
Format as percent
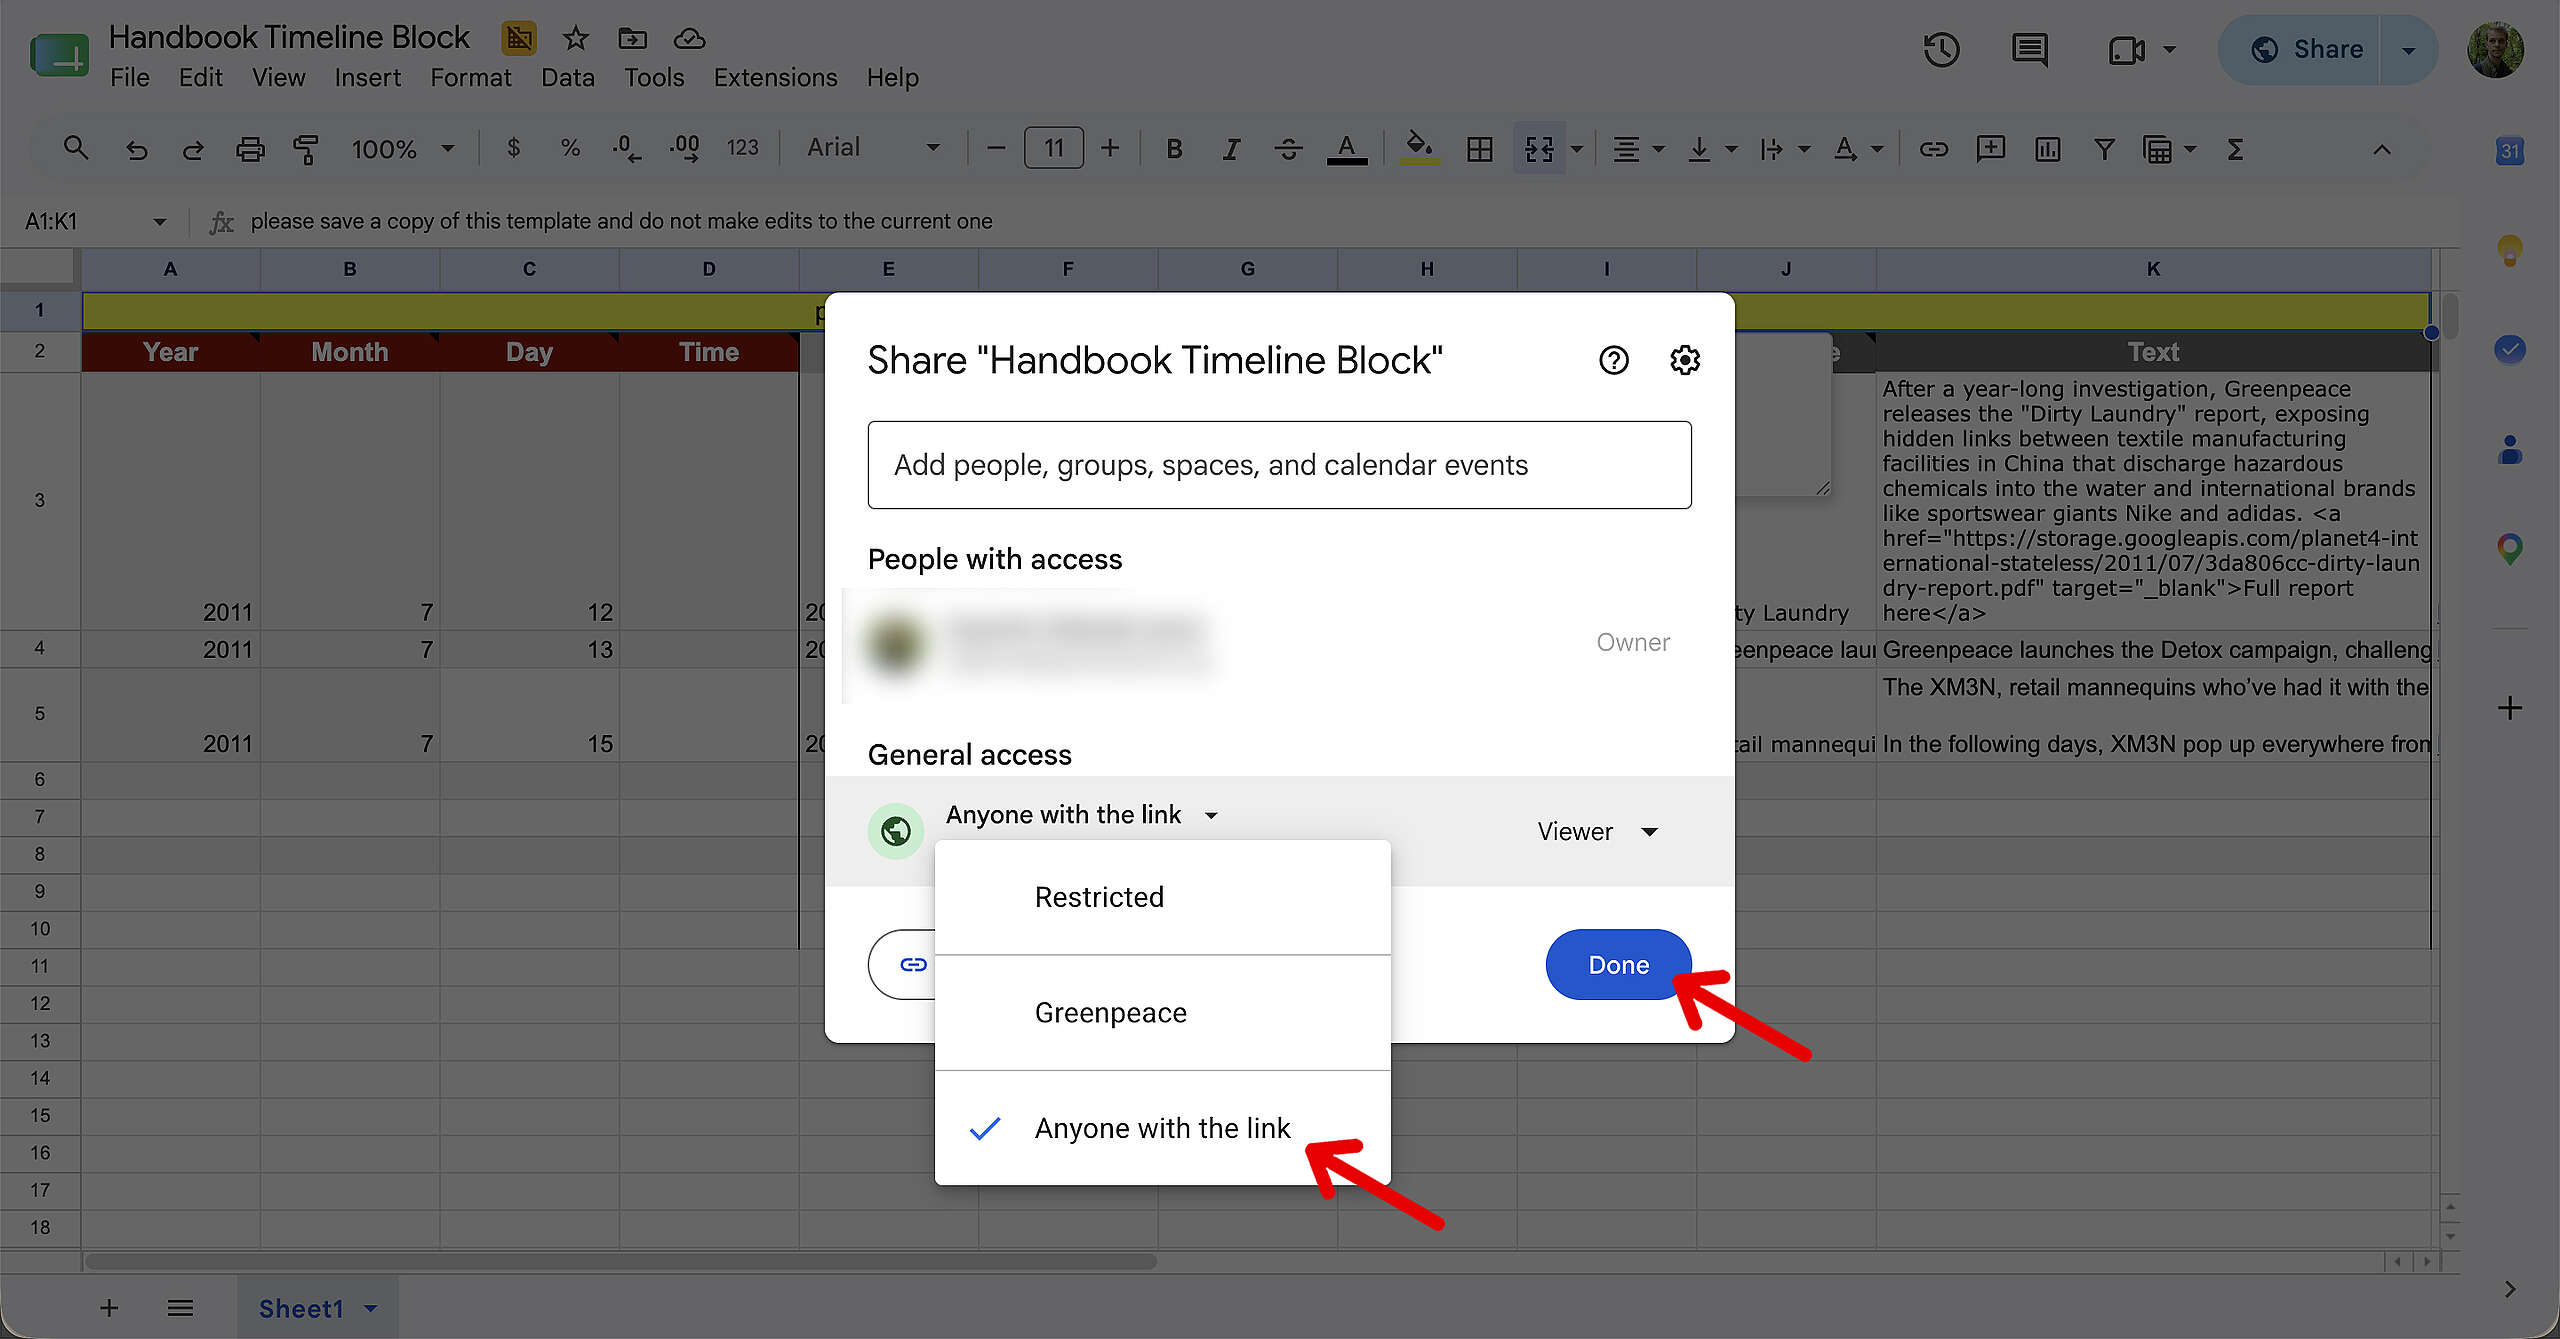(570, 148)
